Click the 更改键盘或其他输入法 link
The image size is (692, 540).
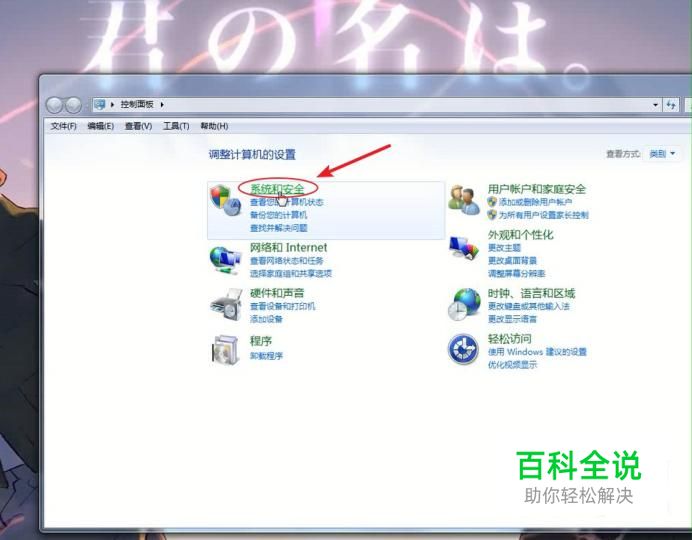pos(529,306)
